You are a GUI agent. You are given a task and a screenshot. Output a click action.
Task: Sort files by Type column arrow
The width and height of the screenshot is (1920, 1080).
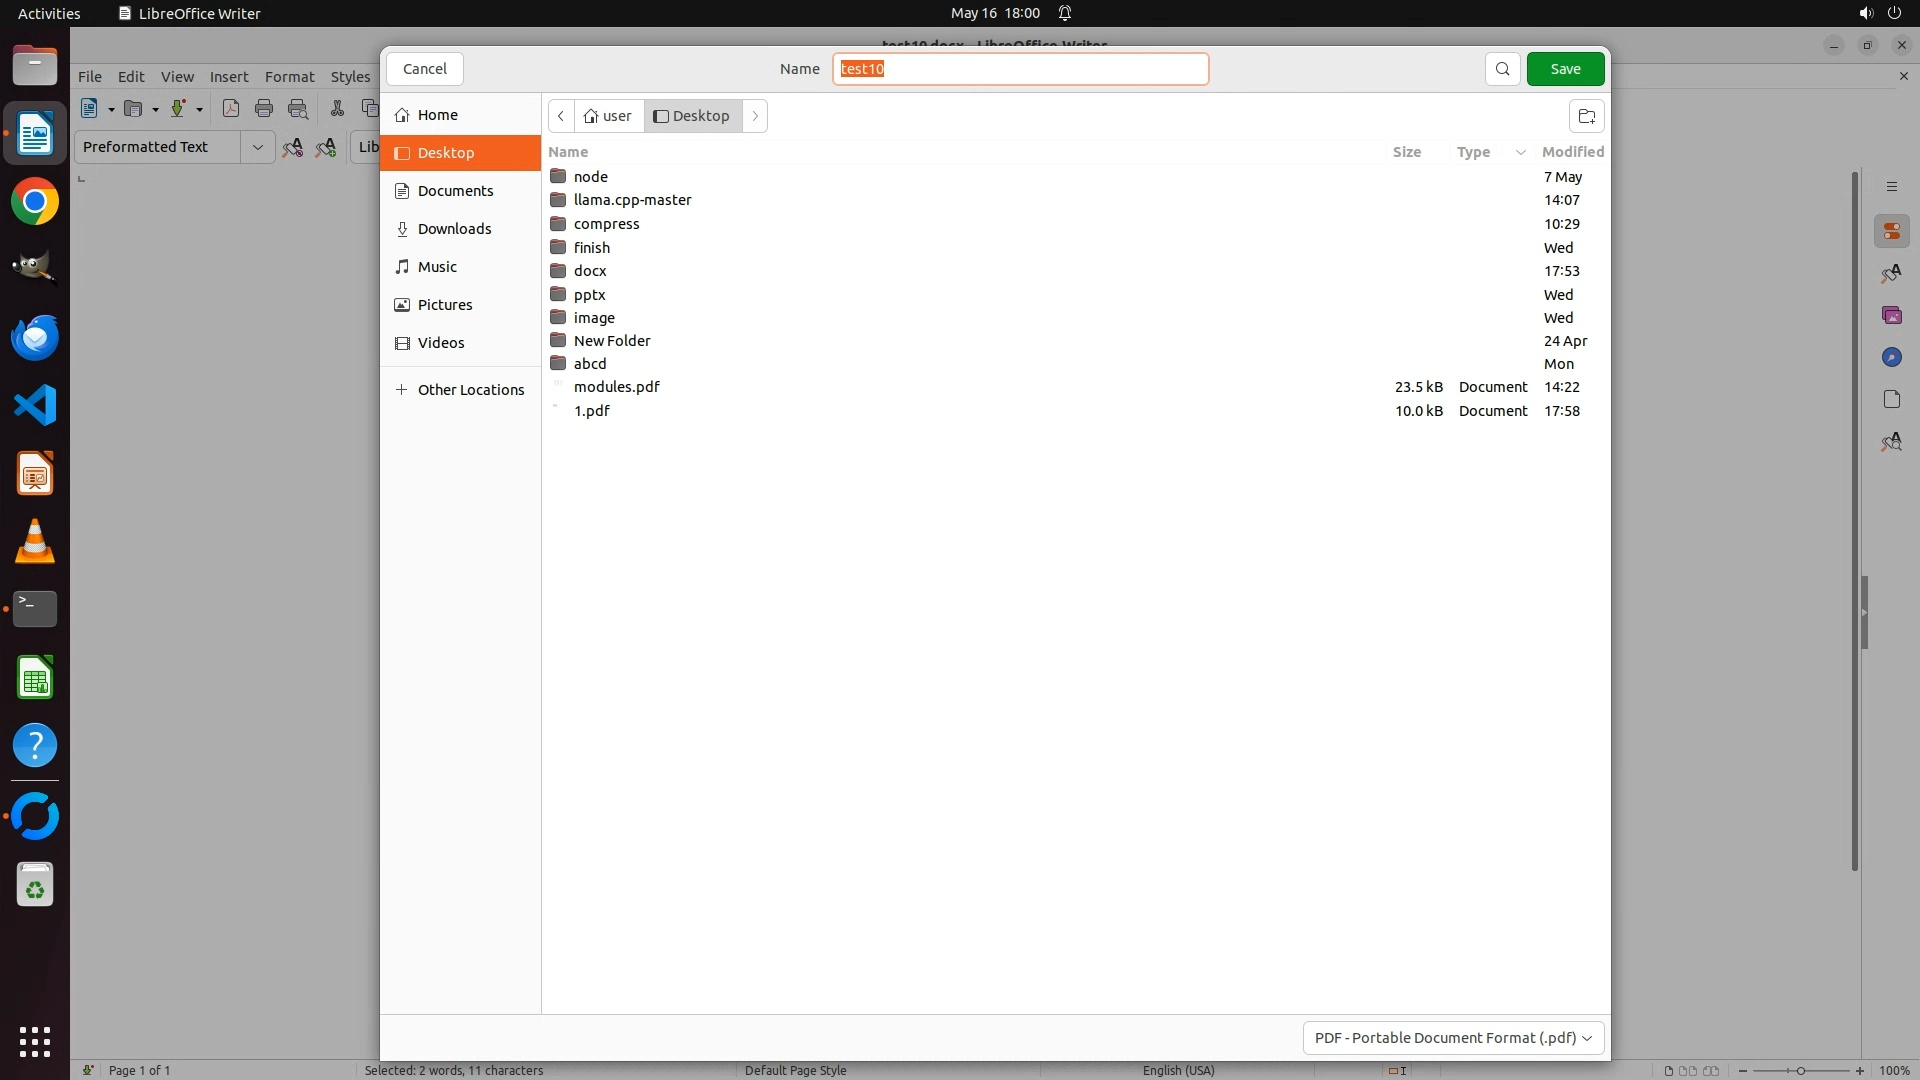(x=1520, y=152)
